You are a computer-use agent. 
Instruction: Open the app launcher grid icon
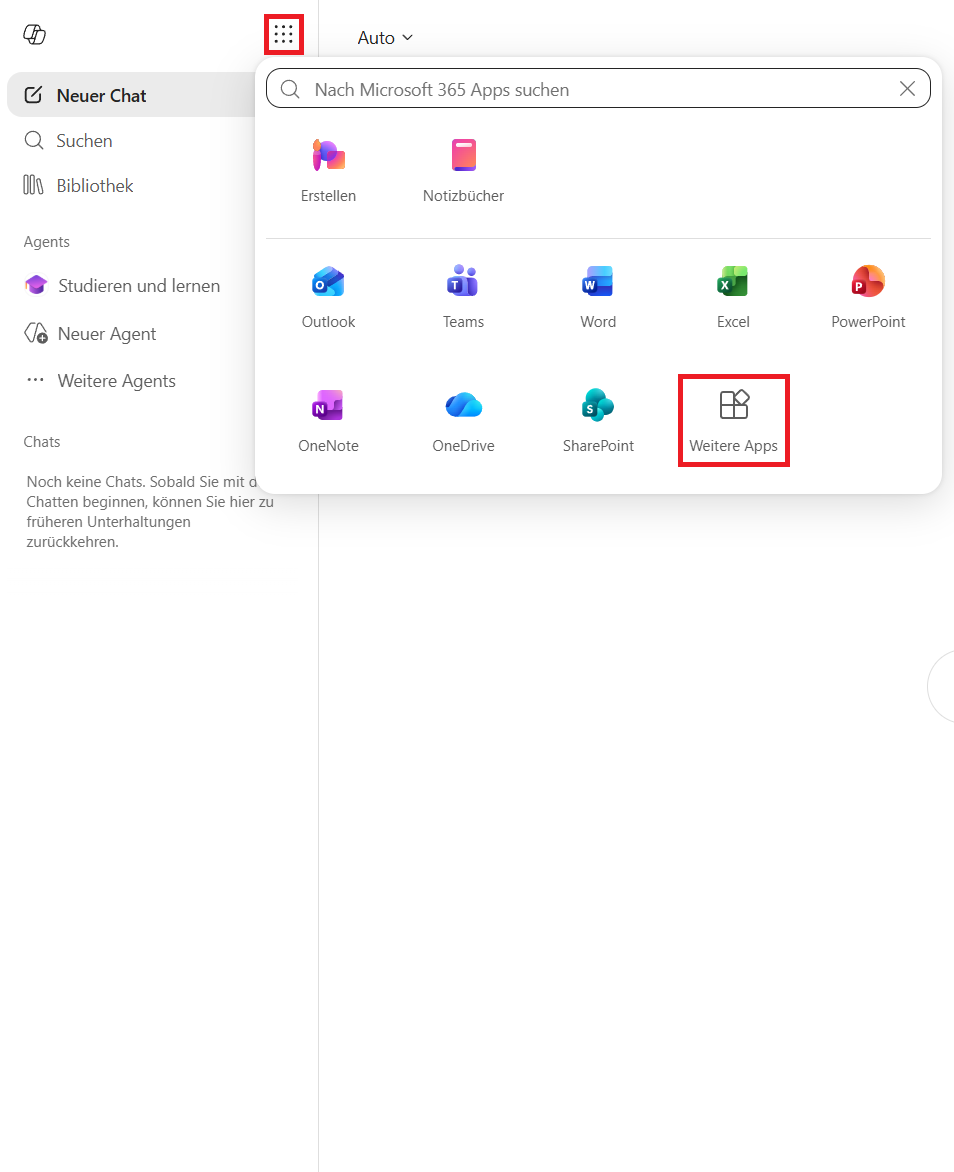(x=283, y=34)
